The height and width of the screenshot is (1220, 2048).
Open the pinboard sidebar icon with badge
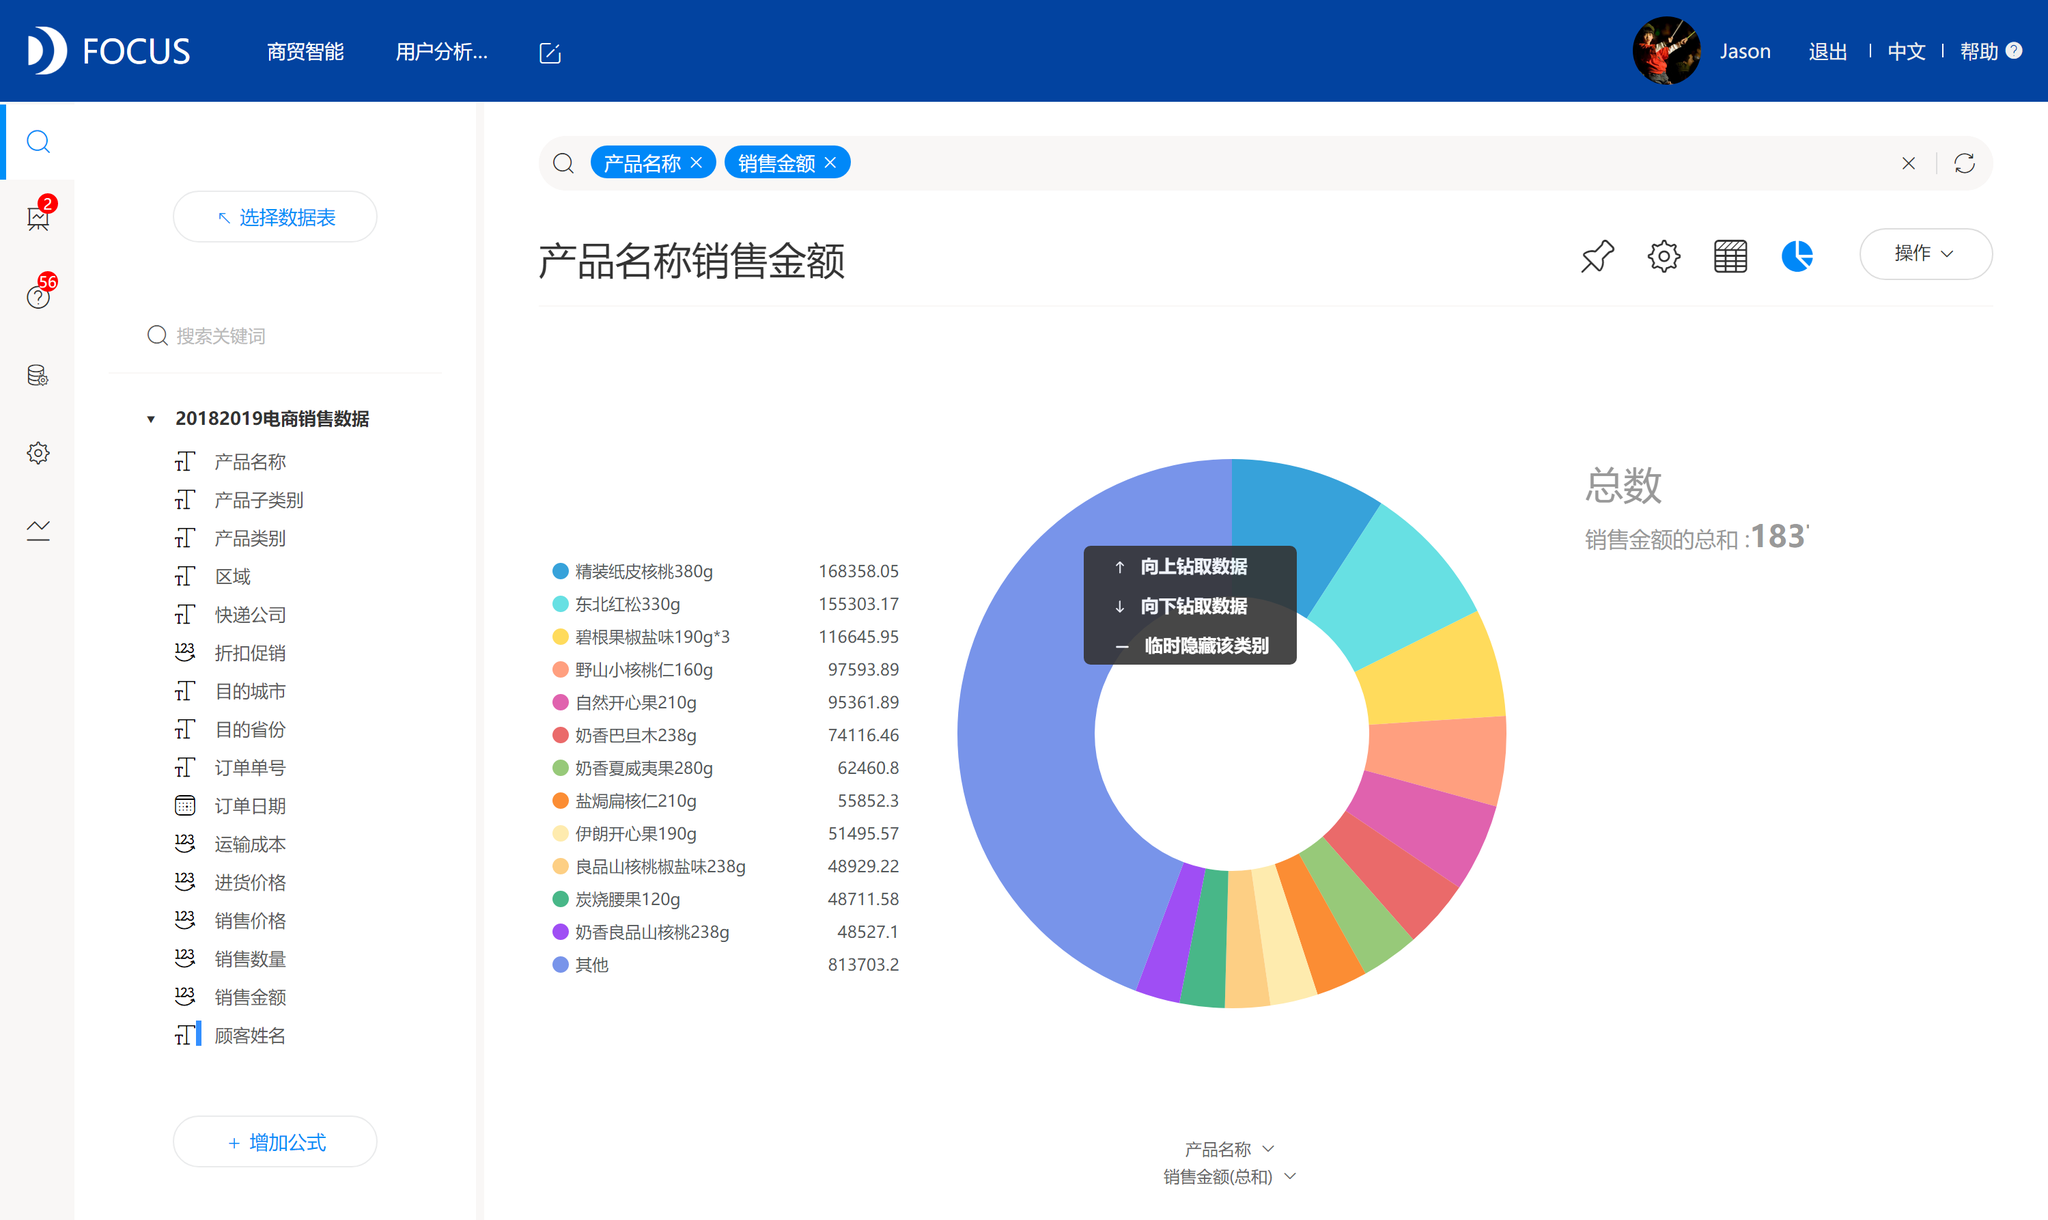[x=38, y=217]
